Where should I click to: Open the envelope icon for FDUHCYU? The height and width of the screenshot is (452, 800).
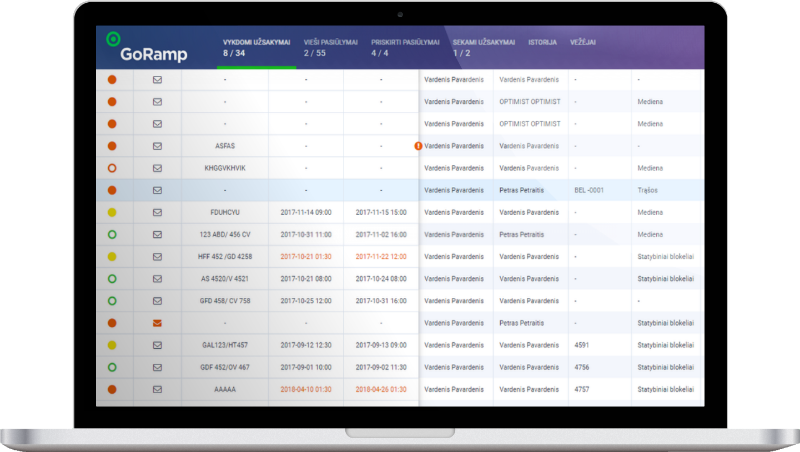157,212
